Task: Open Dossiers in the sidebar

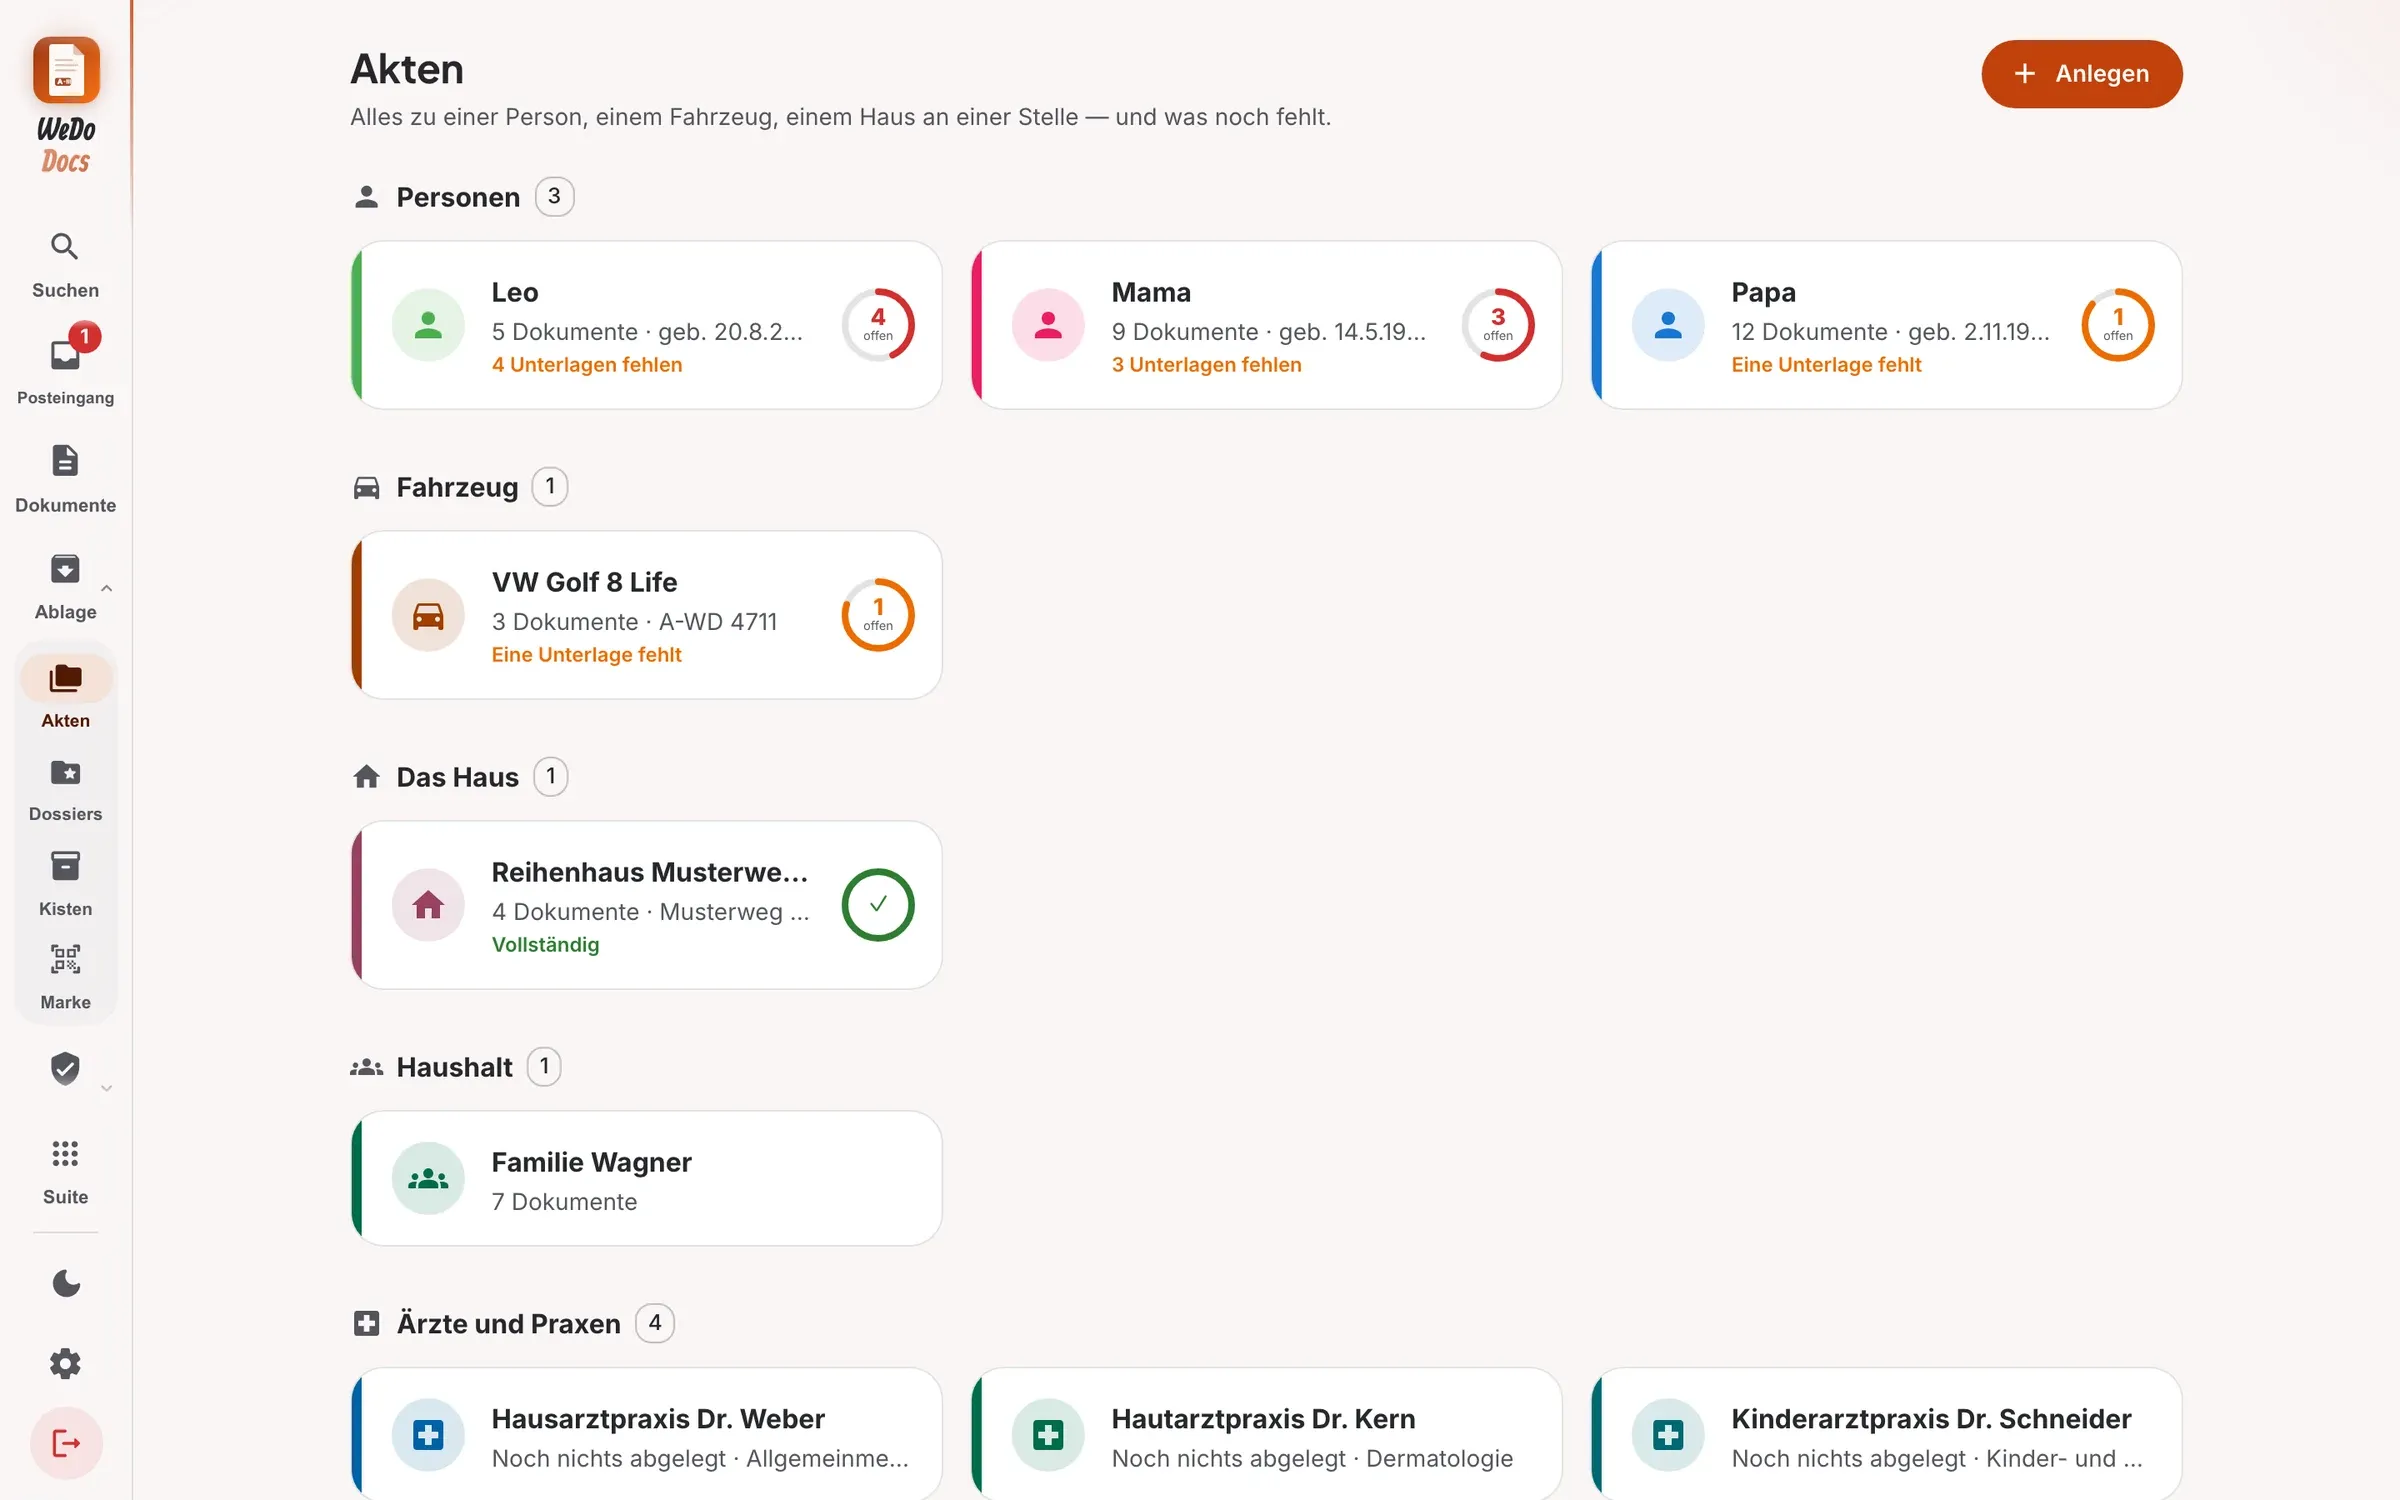Action: (65, 790)
